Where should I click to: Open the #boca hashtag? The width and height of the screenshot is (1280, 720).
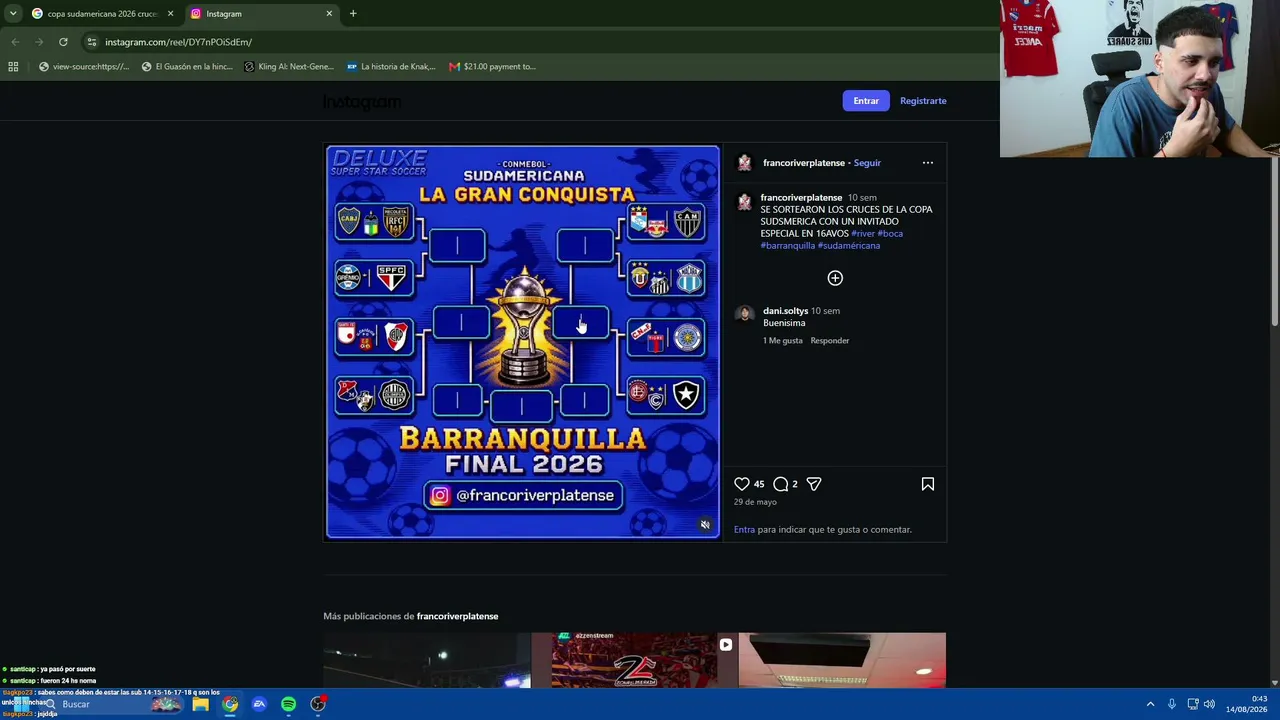pyautogui.click(x=890, y=234)
